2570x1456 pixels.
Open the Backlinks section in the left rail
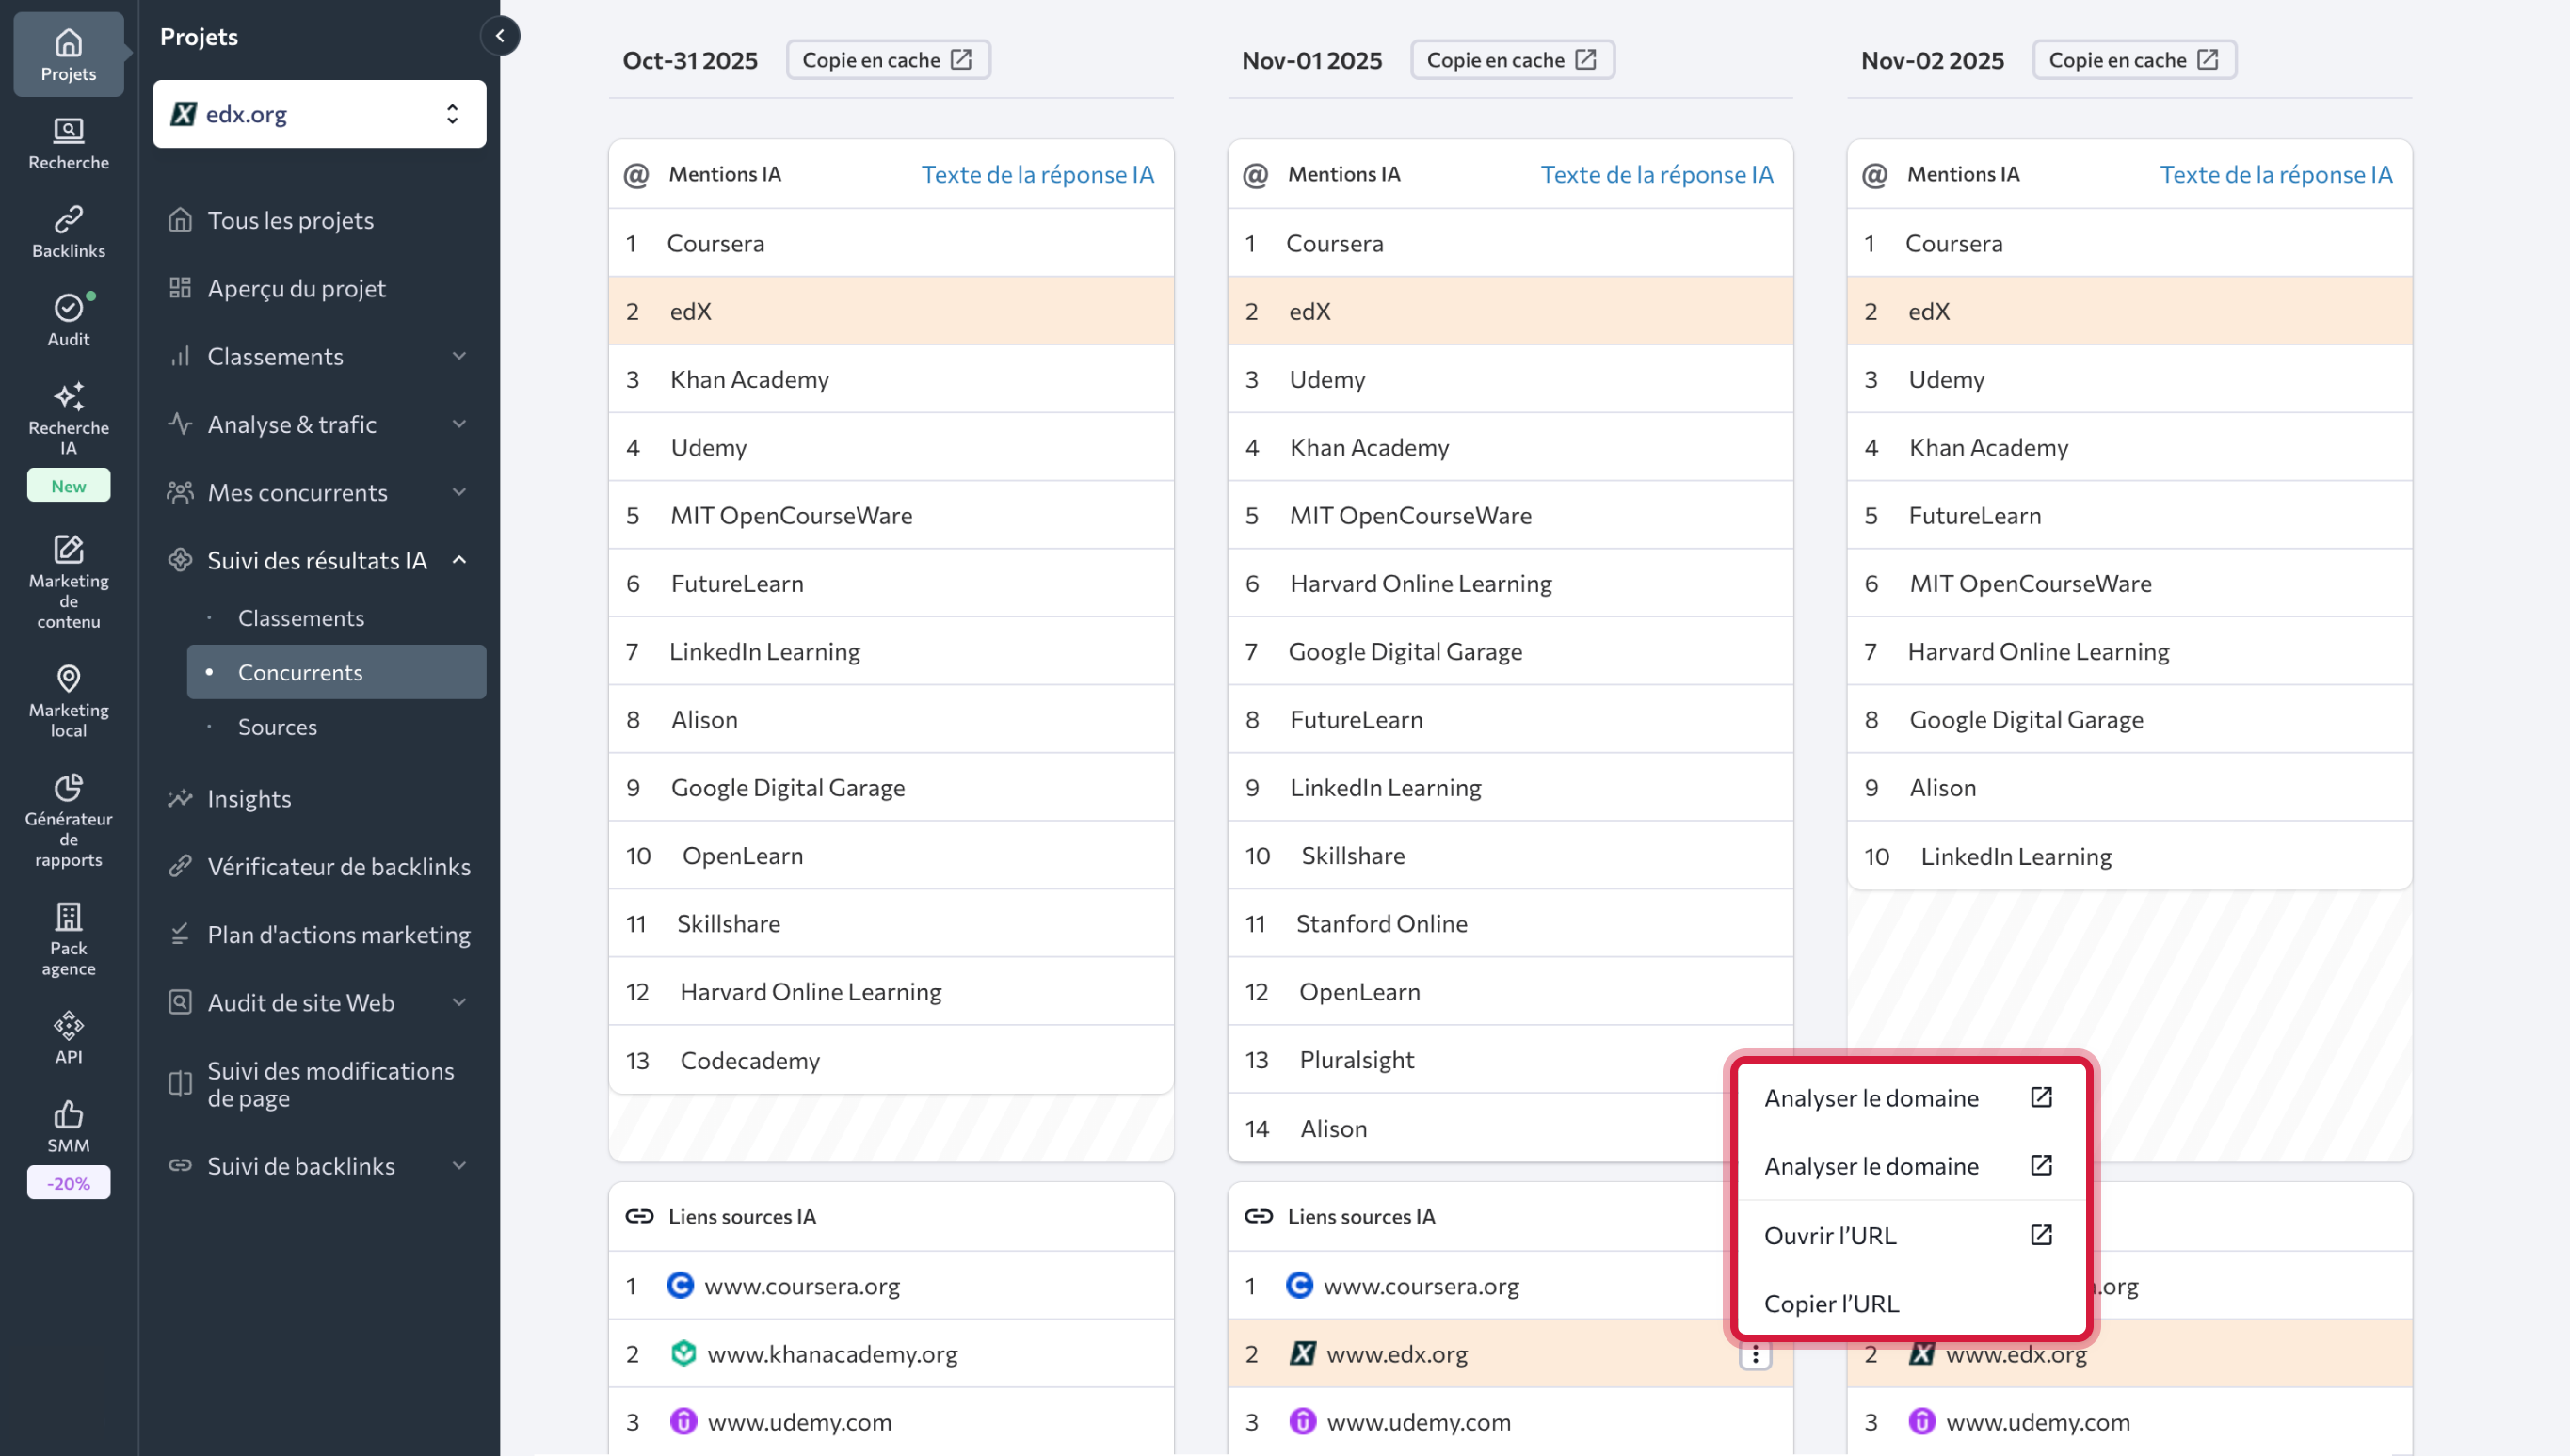68,231
